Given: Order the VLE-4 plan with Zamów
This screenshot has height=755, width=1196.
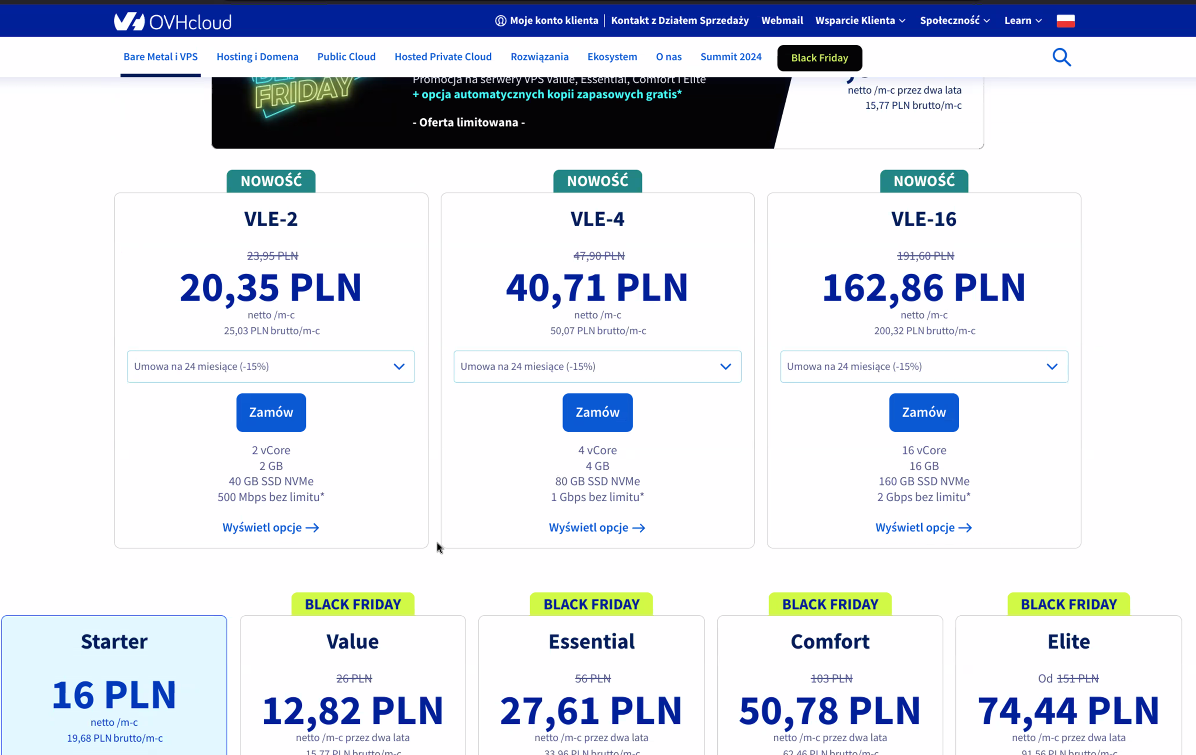Looking at the screenshot, I should click(597, 413).
